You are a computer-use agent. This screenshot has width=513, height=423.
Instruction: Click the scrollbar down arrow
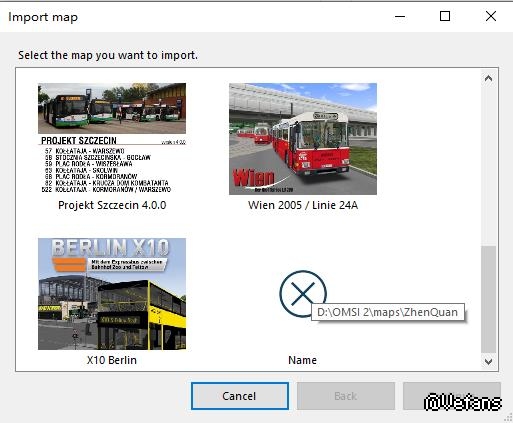(488, 361)
